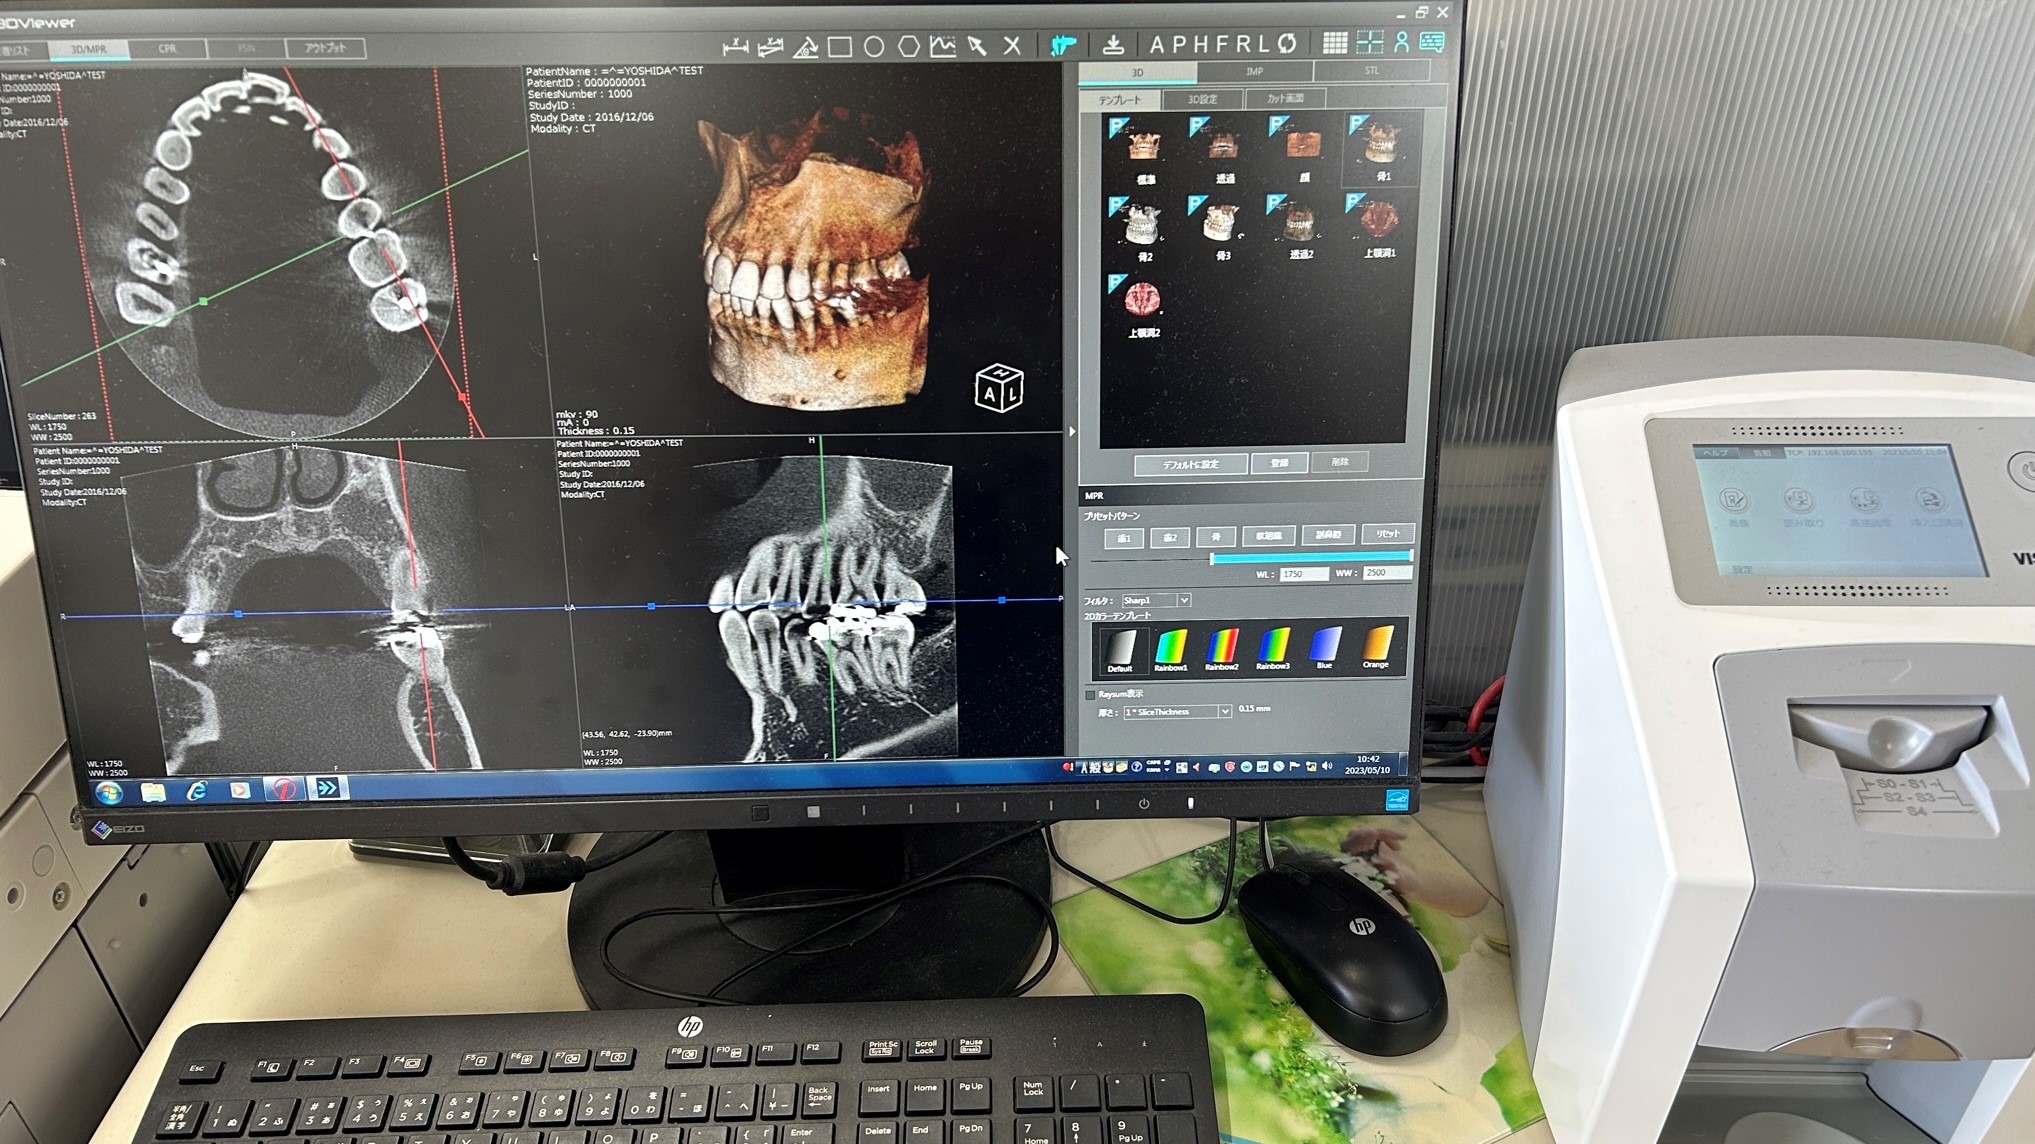The width and height of the screenshot is (2035, 1144).
Task: Switch to the アウトプット tab
Action: [x=325, y=48]
